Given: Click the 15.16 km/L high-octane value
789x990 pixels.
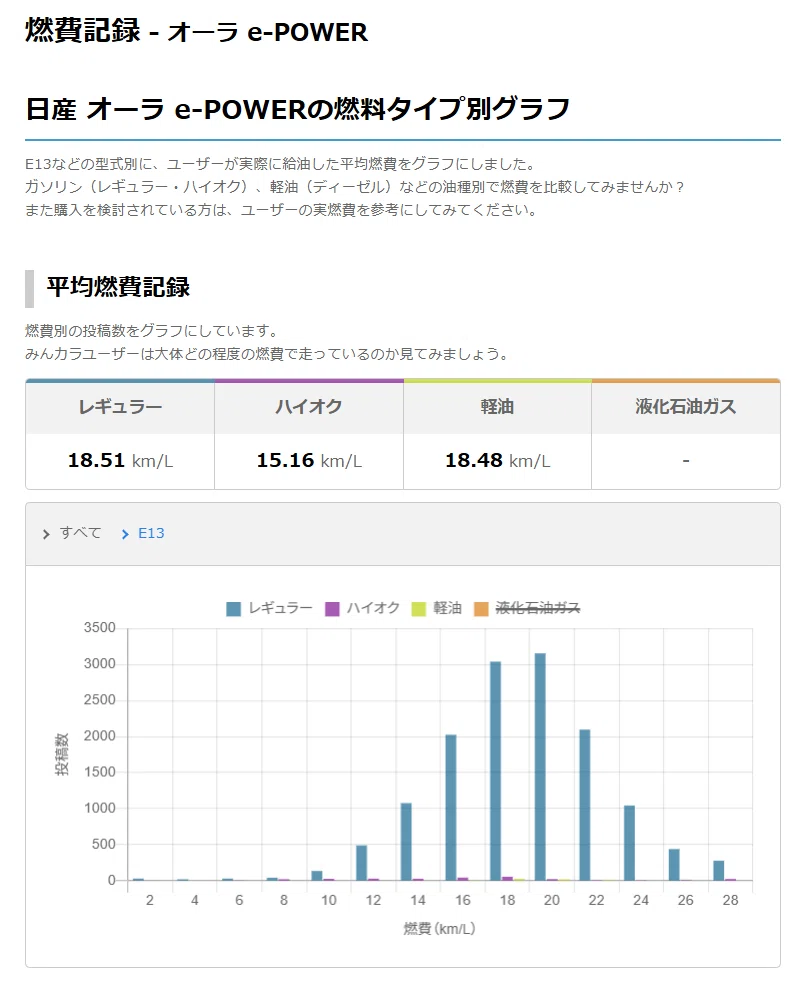Looking at the screenshot, I should tap(309, 461).
